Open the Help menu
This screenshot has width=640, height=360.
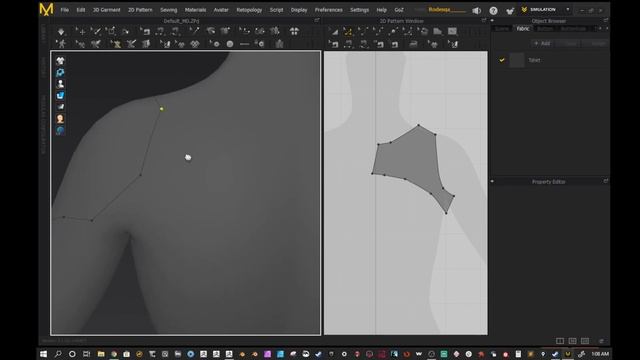point(382,10)
